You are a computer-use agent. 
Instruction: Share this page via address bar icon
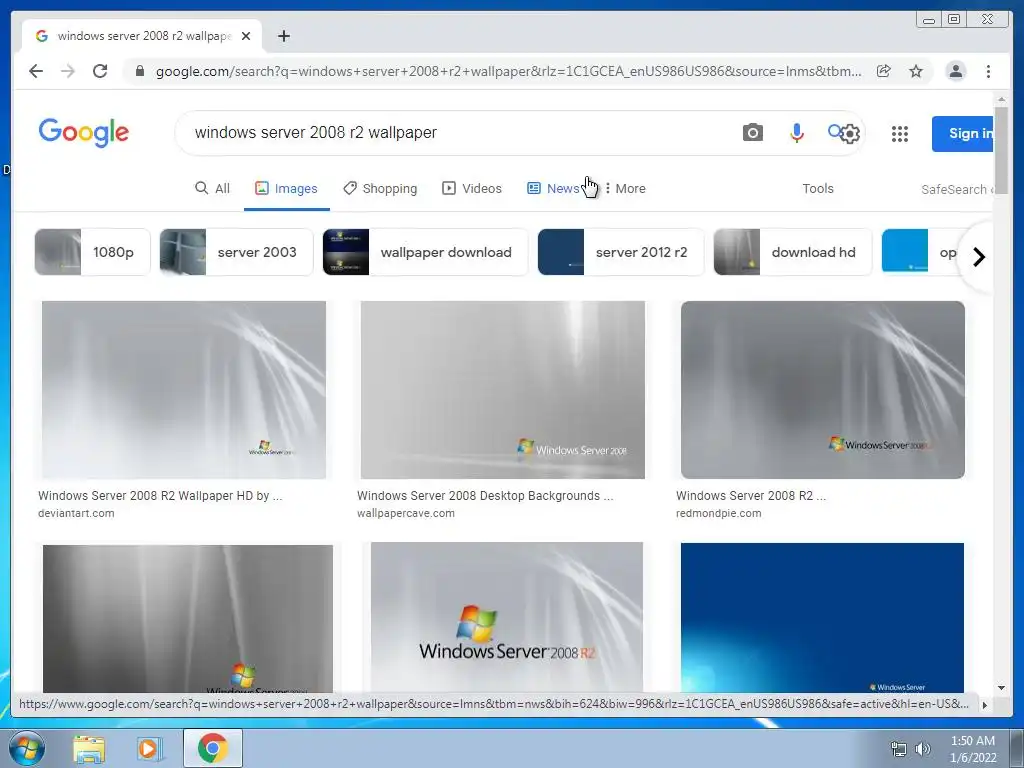click(x=884, y=71)
